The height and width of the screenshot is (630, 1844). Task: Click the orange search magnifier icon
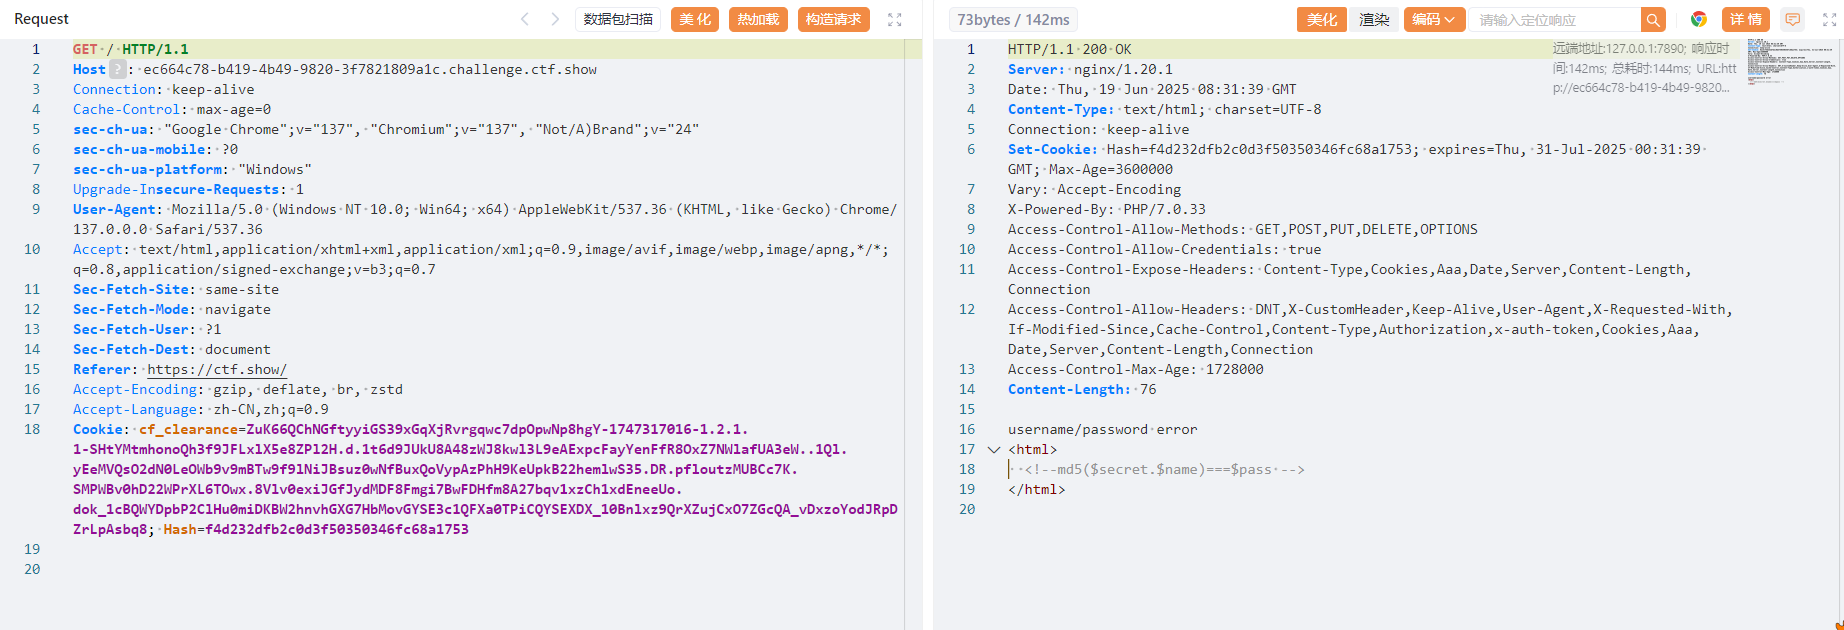(x=1654, y=20)
